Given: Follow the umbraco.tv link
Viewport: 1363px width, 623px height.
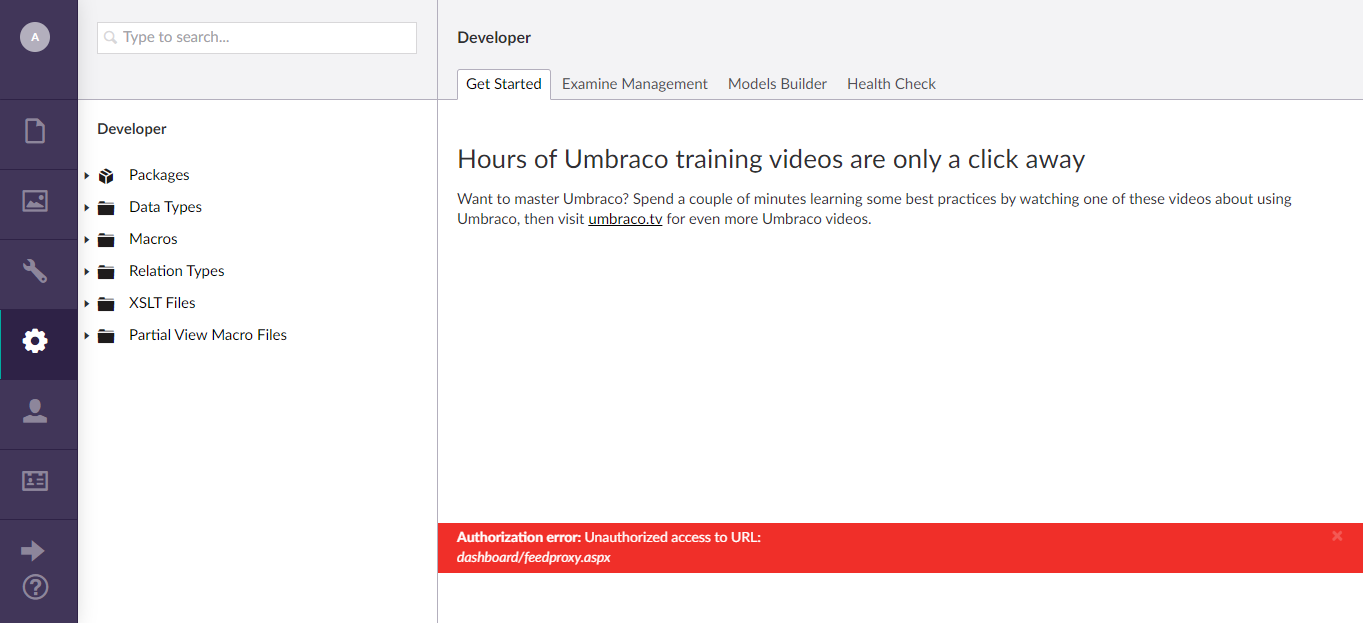Looking at the screenshot, I should point(625,219).
